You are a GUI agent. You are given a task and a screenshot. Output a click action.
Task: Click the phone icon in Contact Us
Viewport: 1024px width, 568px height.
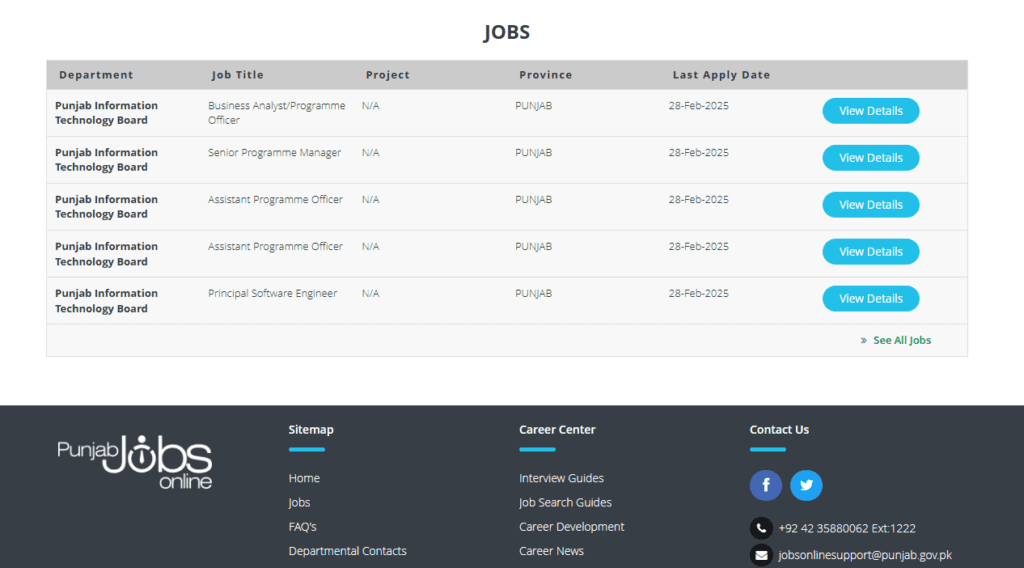tap(761, 528)
